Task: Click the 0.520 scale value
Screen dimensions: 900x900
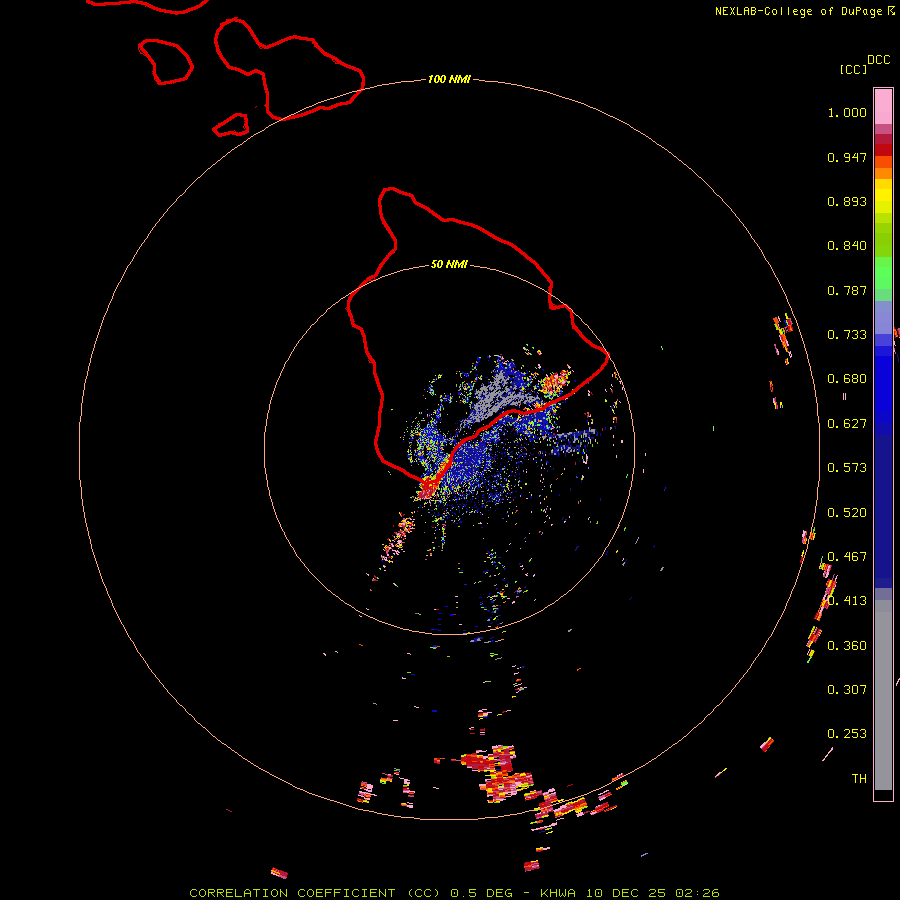Action: coord(847,513)
